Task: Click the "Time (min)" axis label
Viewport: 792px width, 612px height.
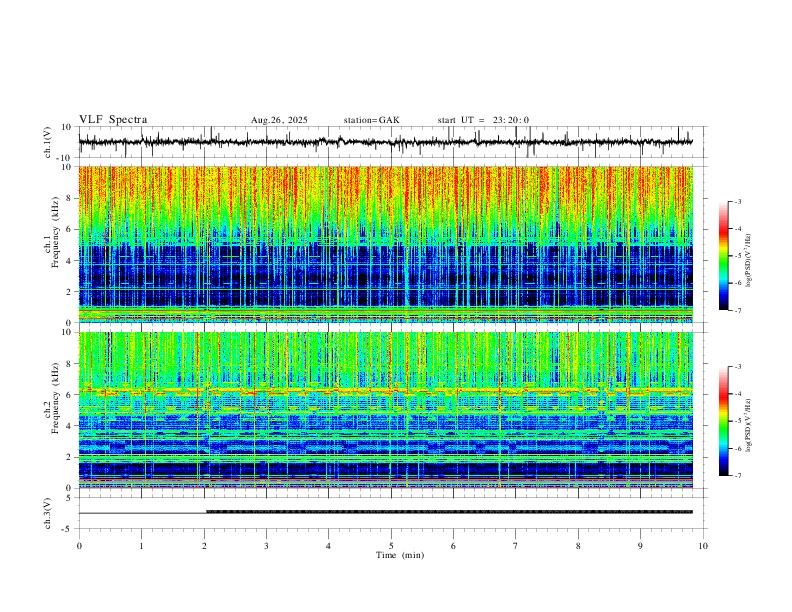Action: pyautogui.click(x=400, y=555)
